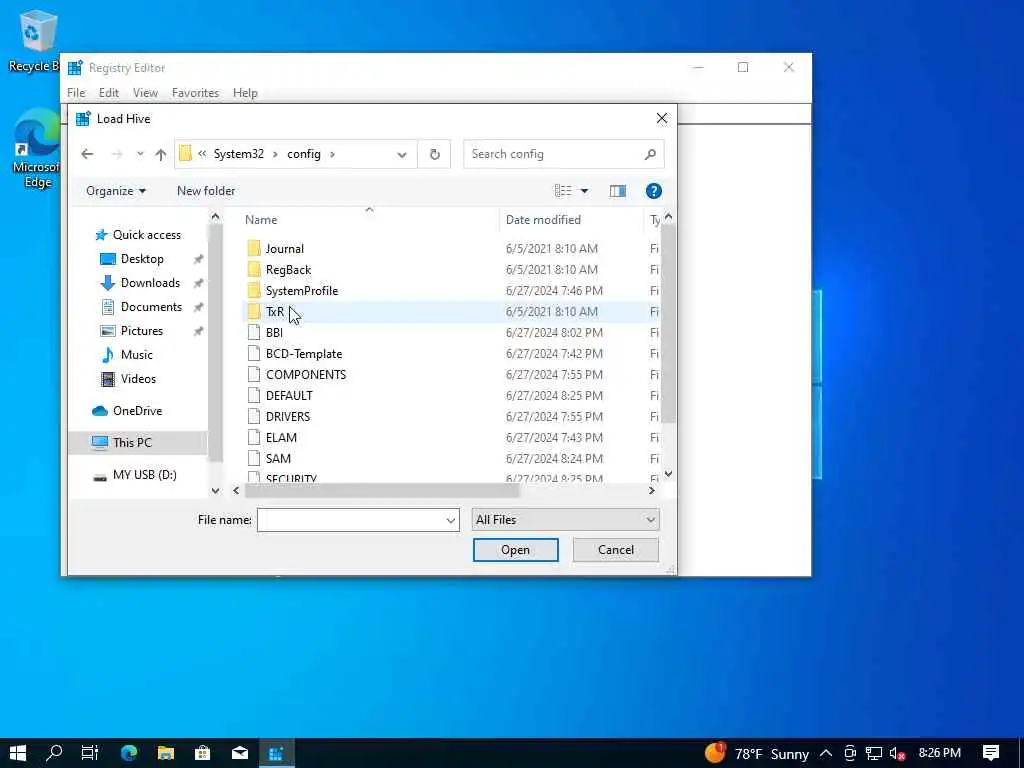Go to Documents in the sidebar
This screenshot has height=768, width=1024.
(x=151, y=307)
